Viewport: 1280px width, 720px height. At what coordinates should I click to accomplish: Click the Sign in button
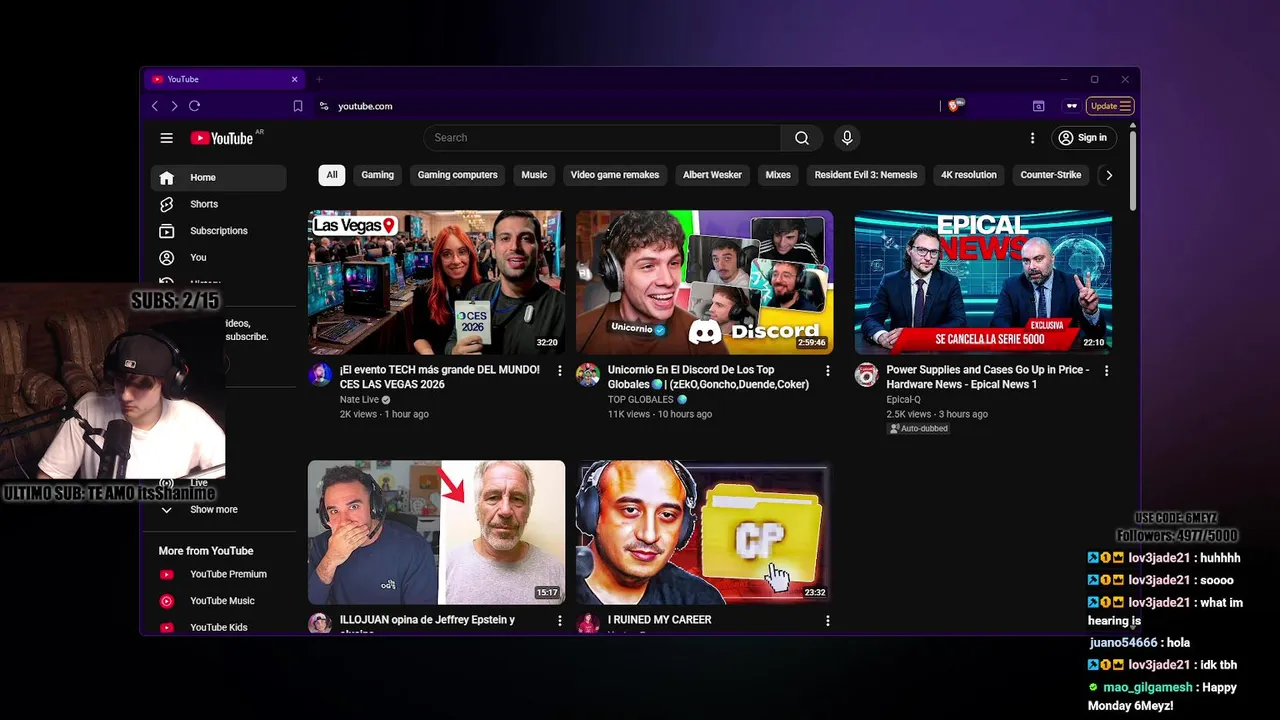pyautogui.click(x=1082, y=138)
